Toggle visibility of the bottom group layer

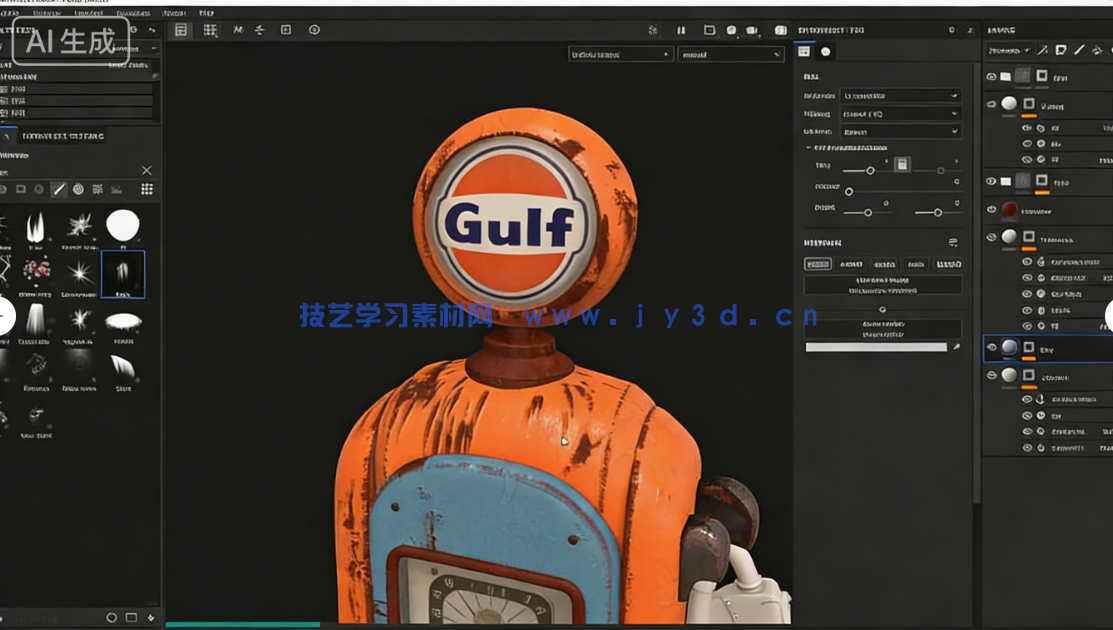[x=992, y=376]
